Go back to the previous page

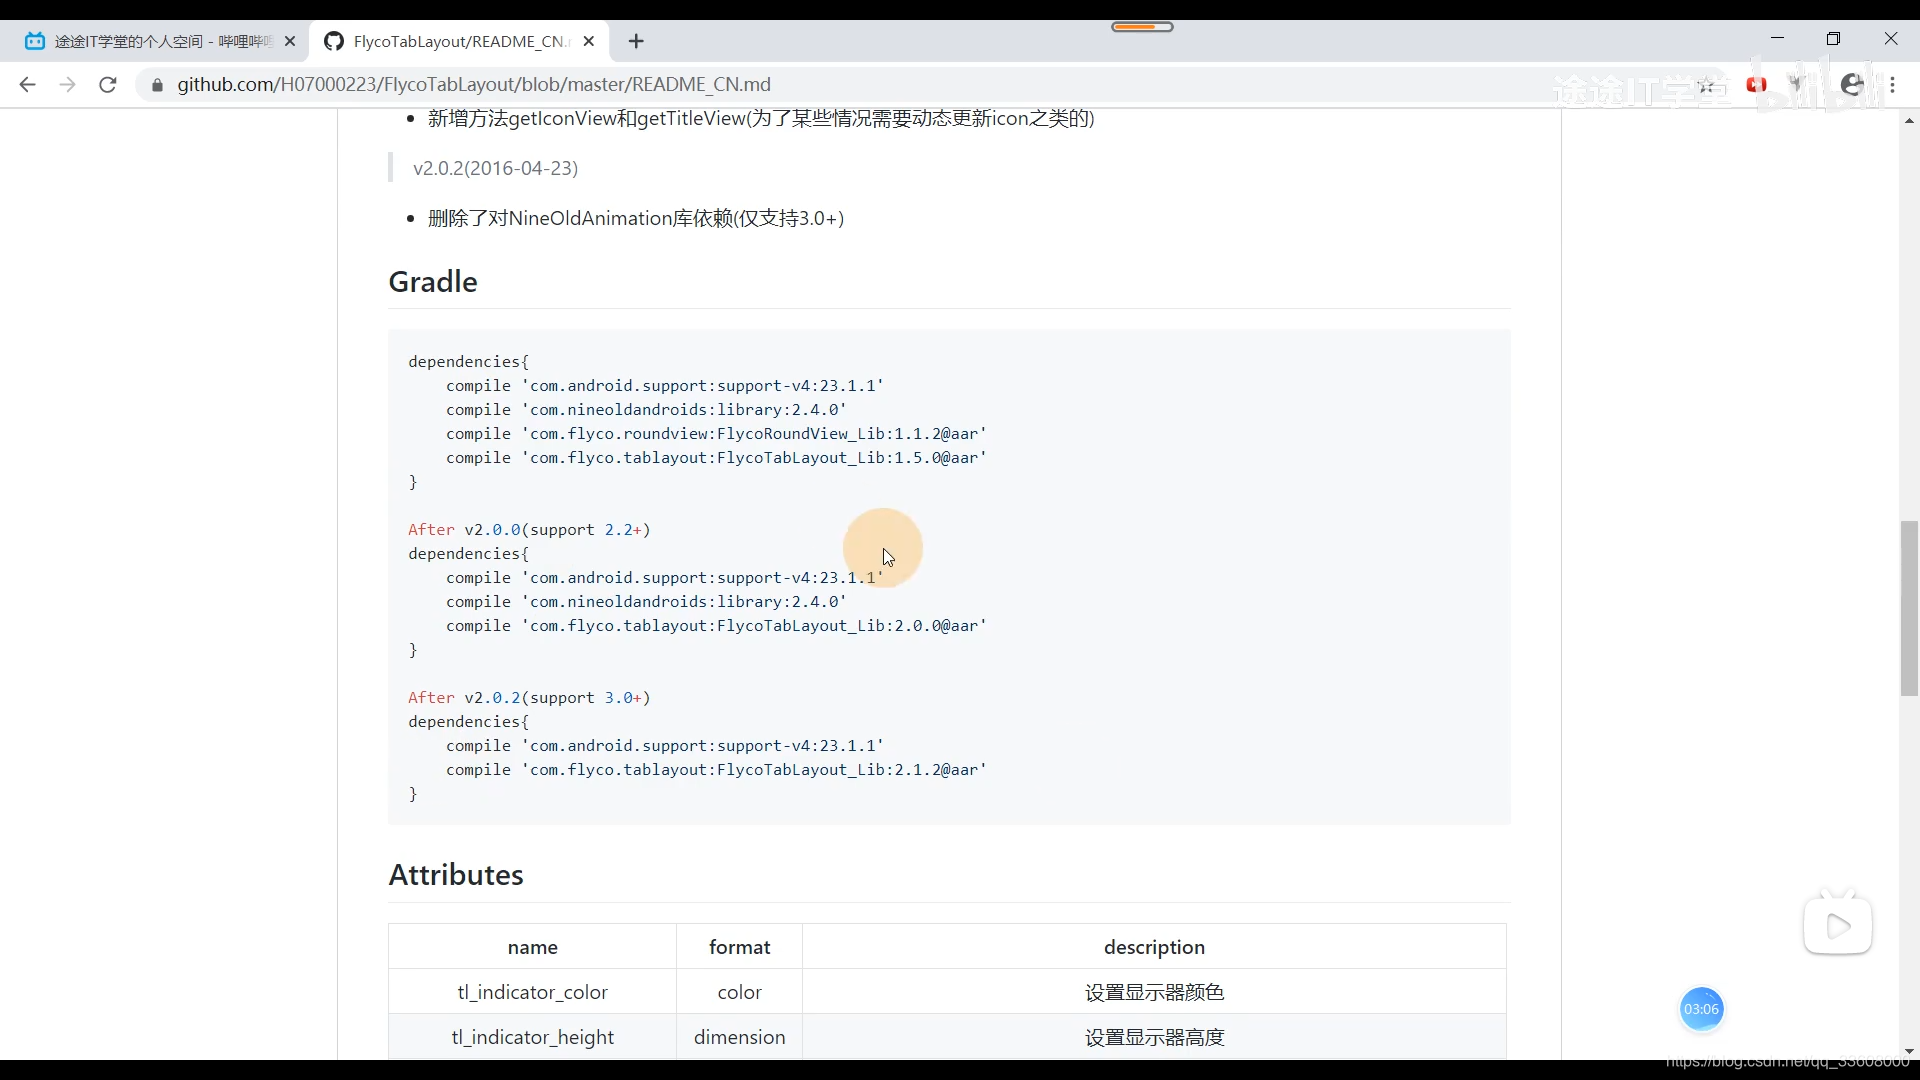pyautogui.click(x=27, y=85)
